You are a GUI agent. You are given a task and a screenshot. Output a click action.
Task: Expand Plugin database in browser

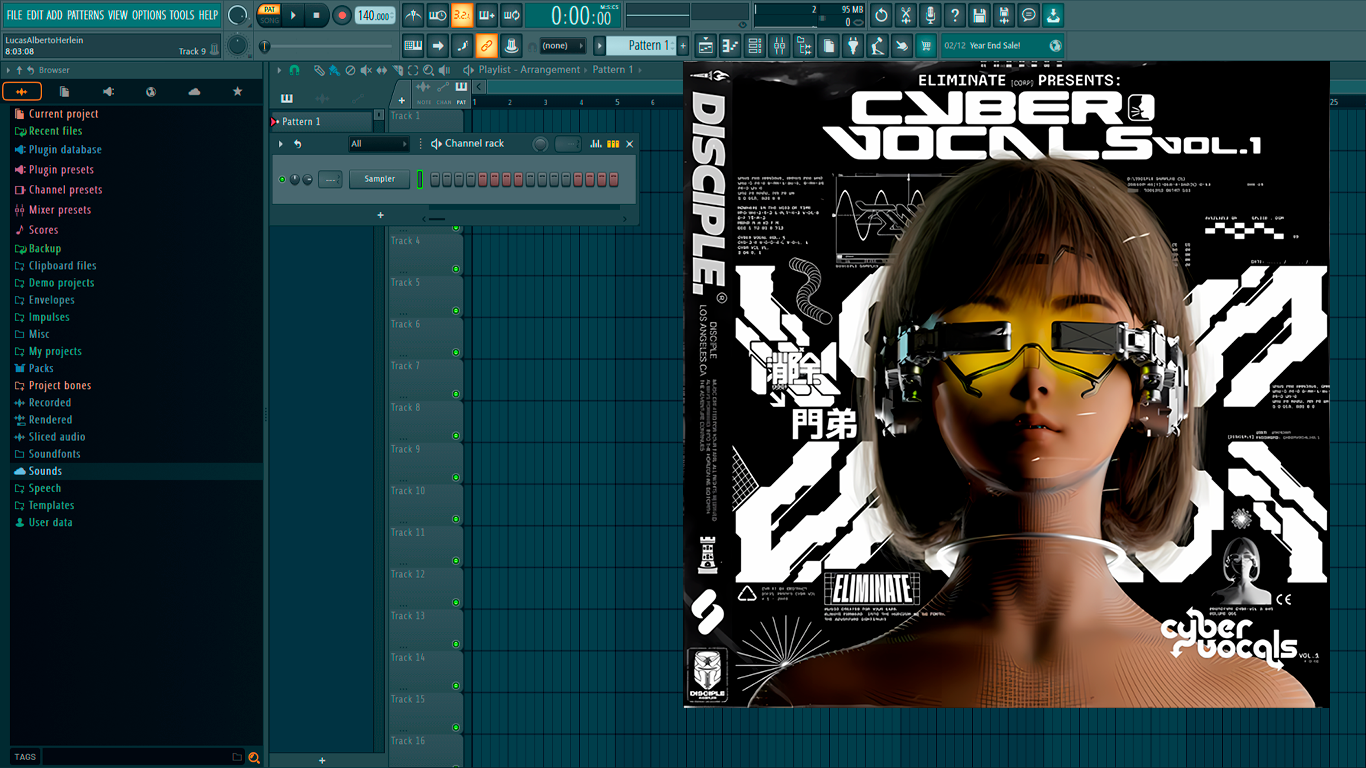[x=65, y=150]
